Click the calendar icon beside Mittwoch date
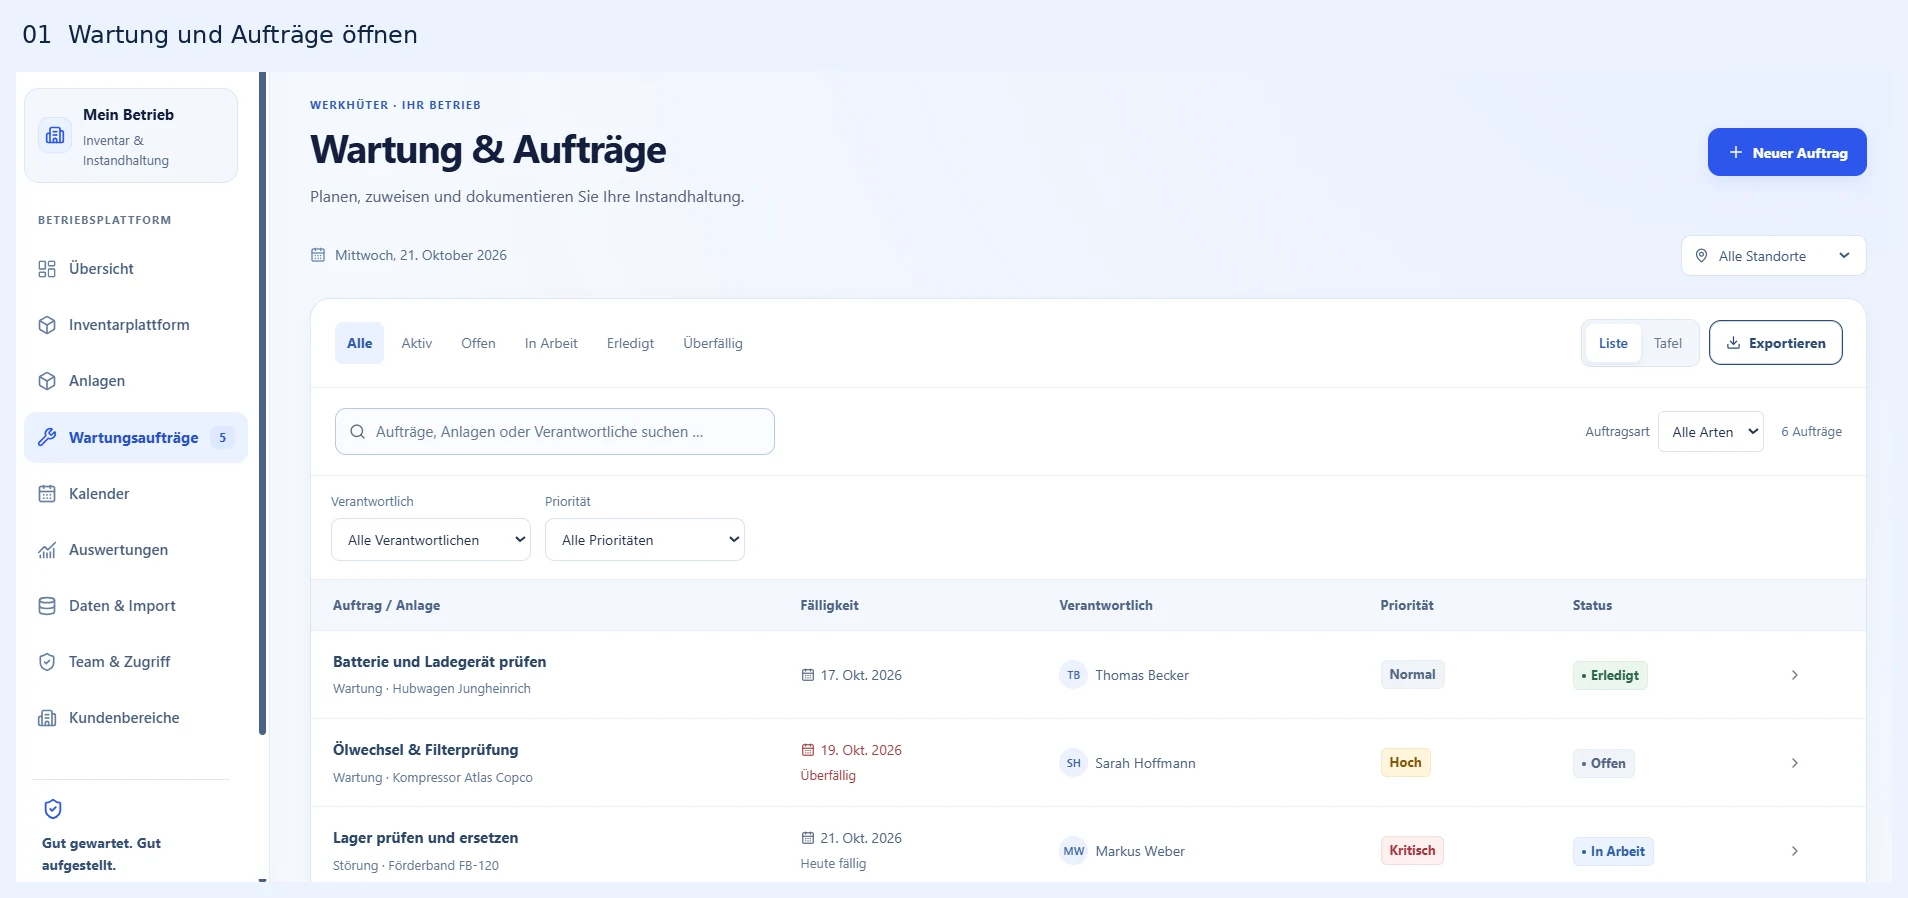Viewport: 1908px width, 898px height. coord(318,255)
